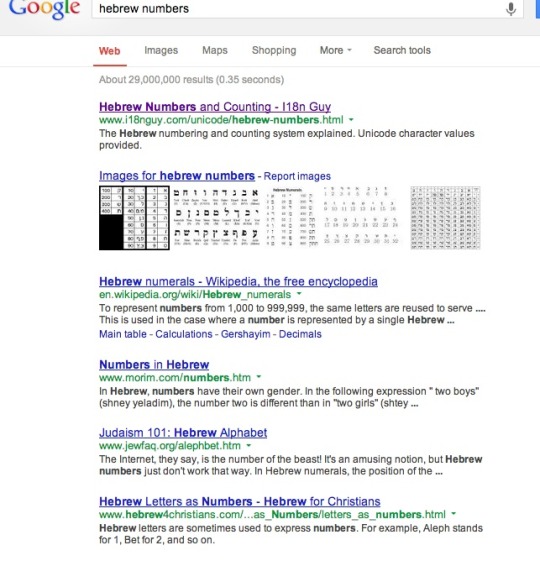
Task: Click the 'Main table' sitelink
Action: tap(123, 334)
